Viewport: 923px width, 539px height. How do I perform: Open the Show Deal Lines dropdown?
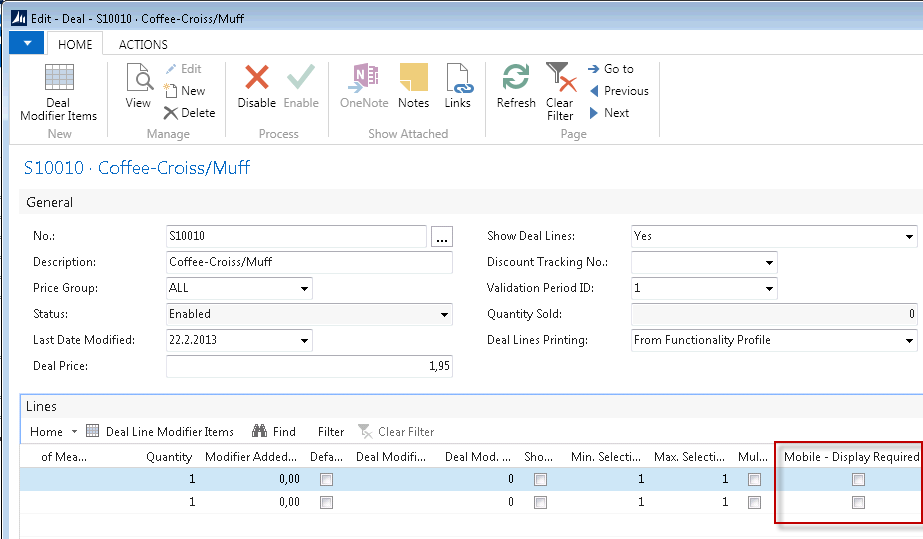[909, 237]
